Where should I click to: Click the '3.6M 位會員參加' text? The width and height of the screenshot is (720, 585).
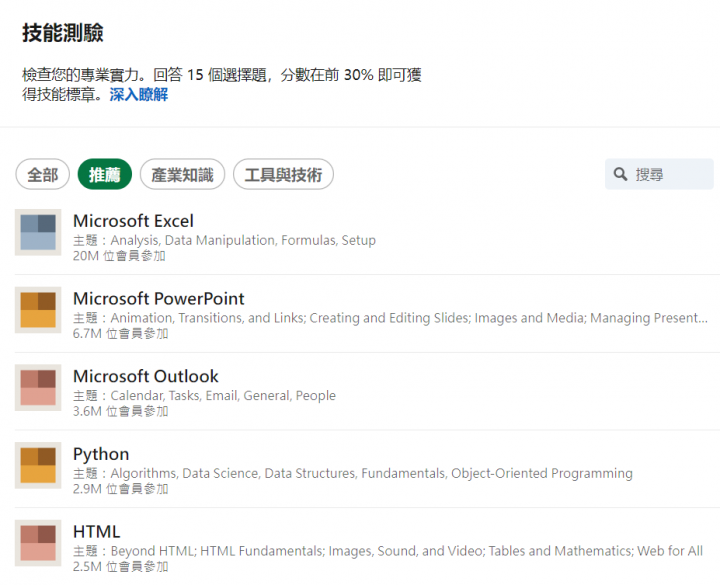tap(120, 411)
